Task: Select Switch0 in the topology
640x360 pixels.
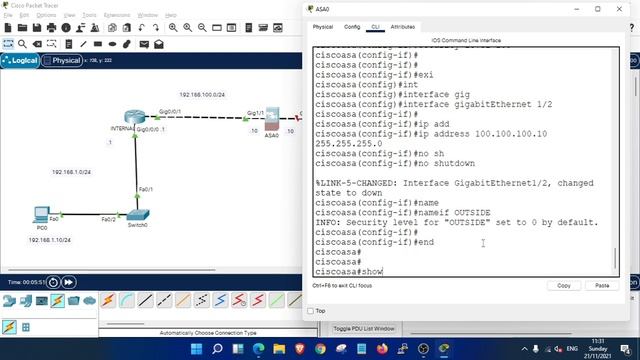Action: pyautogui.click(x=138, y=215)
